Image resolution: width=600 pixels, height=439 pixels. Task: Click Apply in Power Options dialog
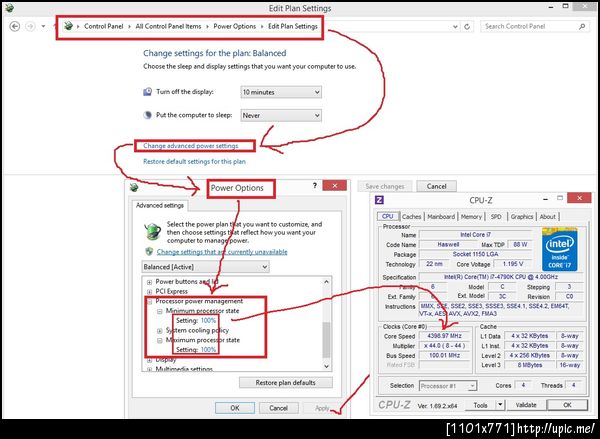pos(322,408)
